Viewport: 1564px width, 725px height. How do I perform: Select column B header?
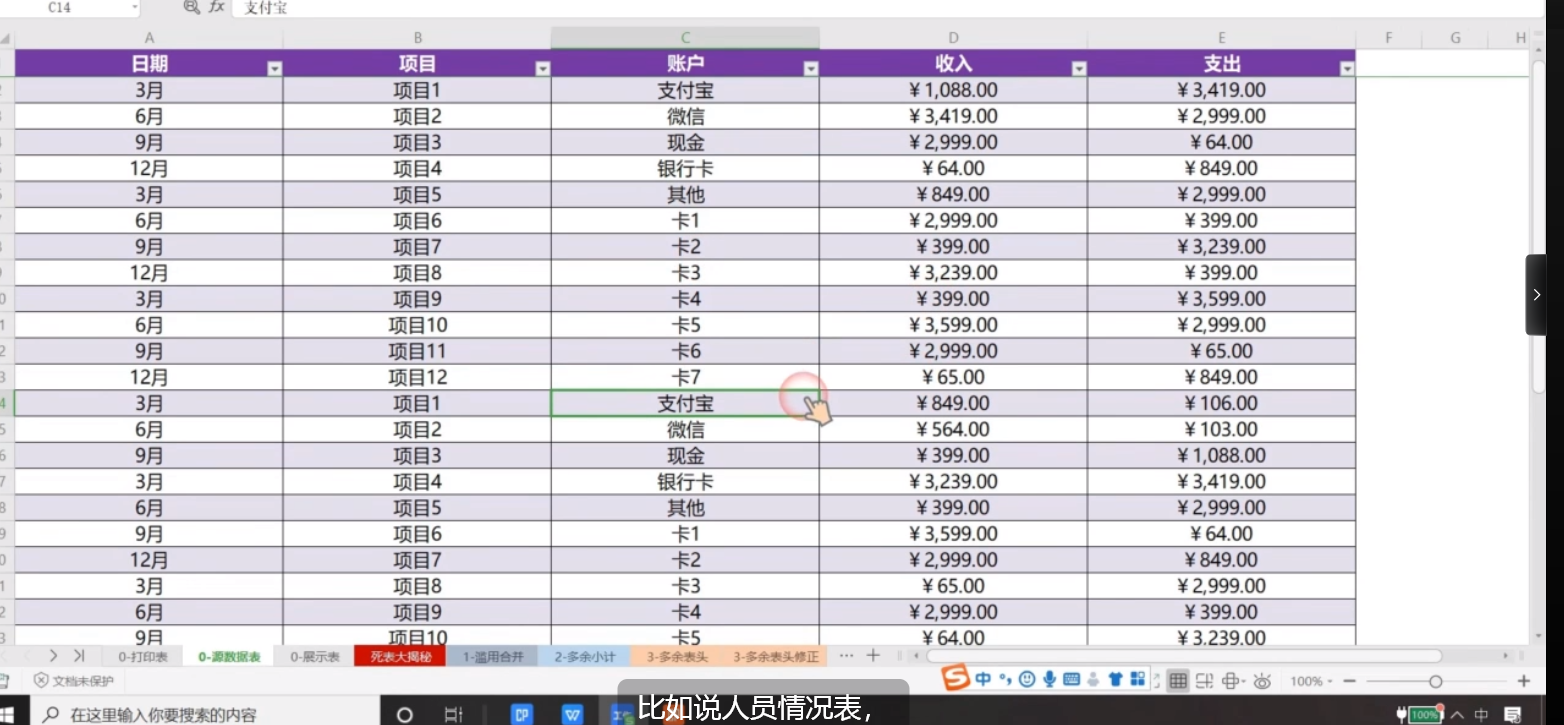point(417,38)
